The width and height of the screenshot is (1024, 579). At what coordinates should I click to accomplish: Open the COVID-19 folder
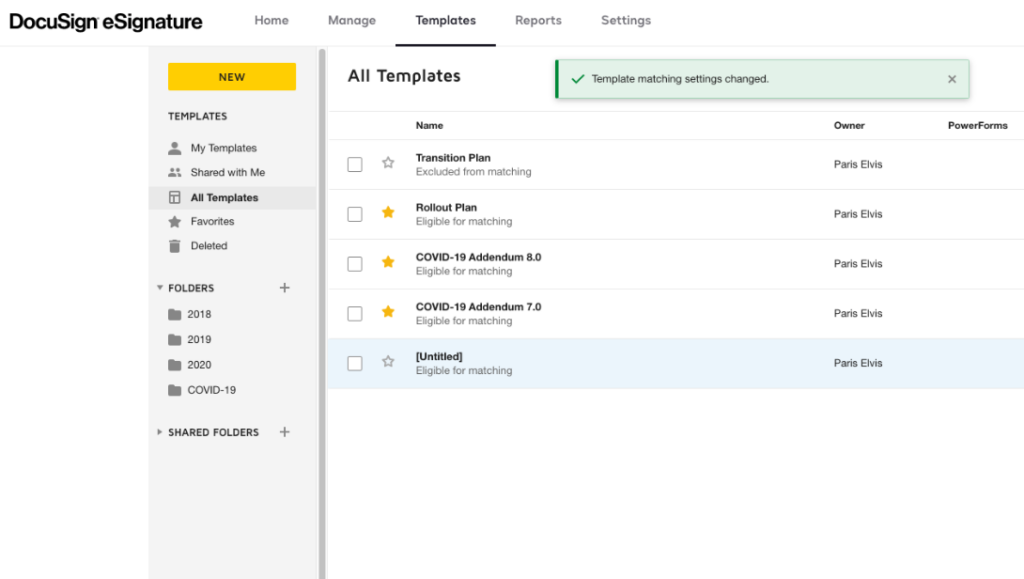point(212,390)
